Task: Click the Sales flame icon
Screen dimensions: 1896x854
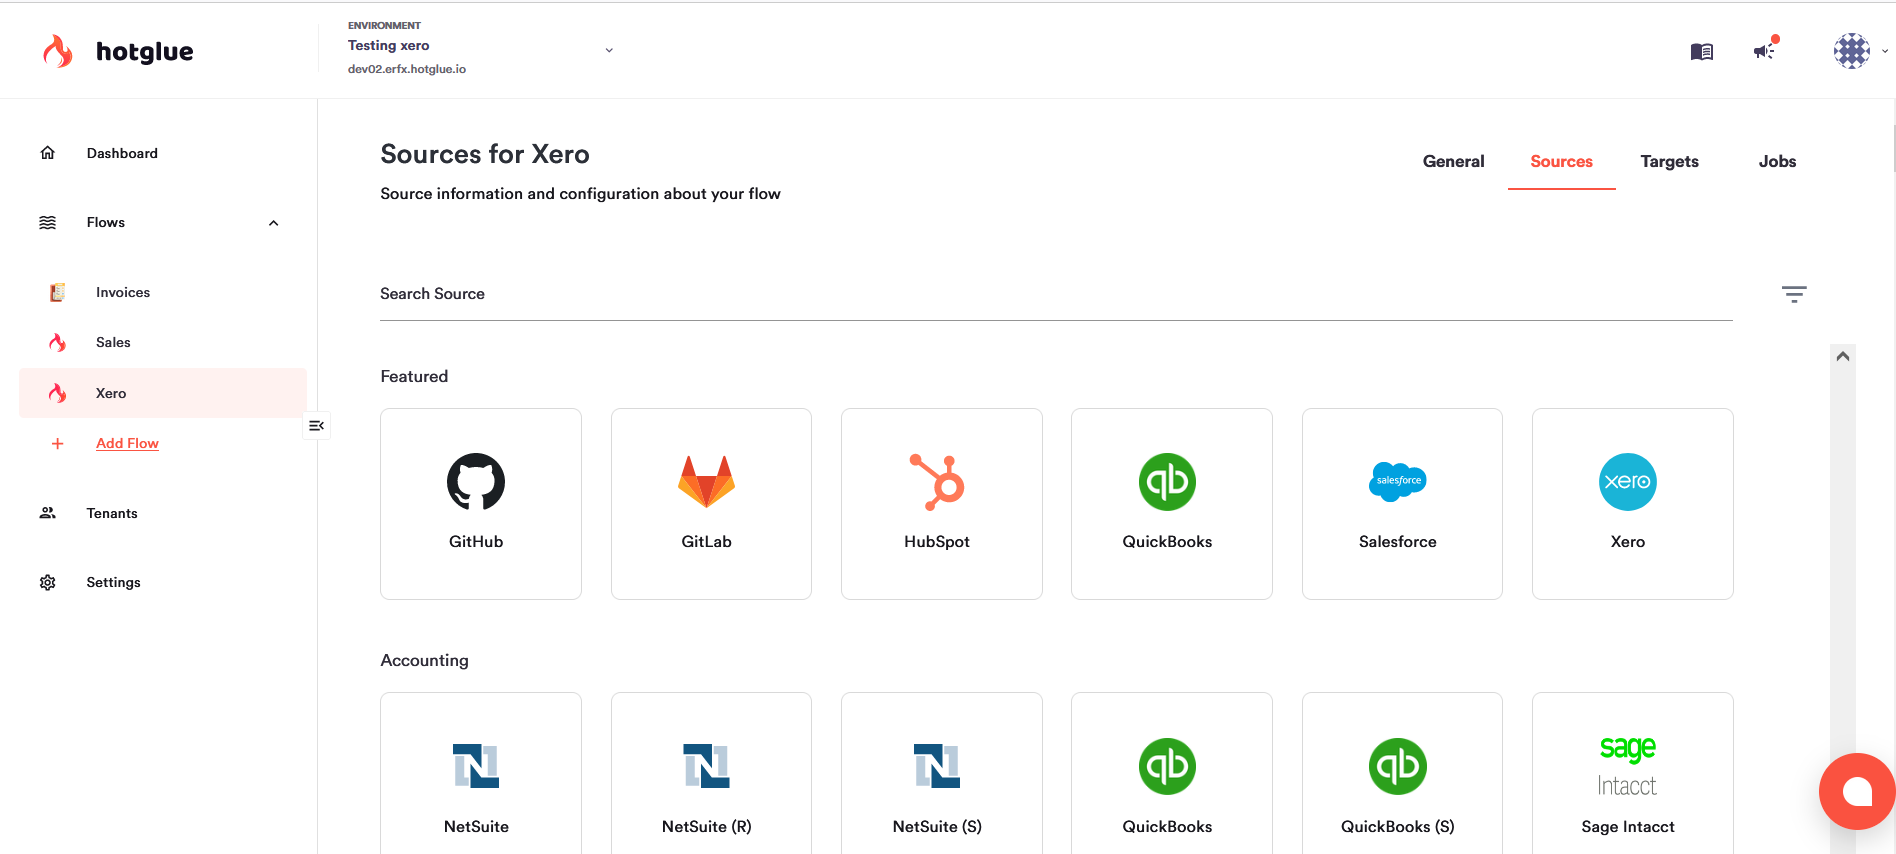Action: point(57,342)
